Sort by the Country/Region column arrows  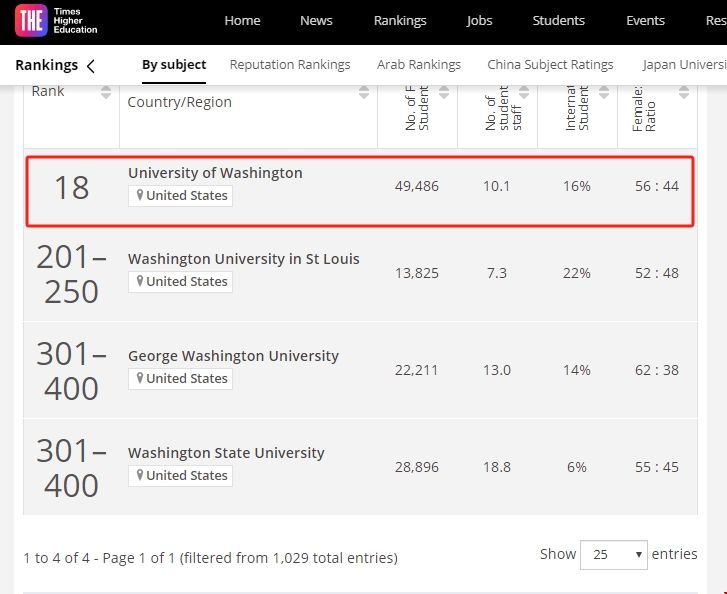pos(365,93)
